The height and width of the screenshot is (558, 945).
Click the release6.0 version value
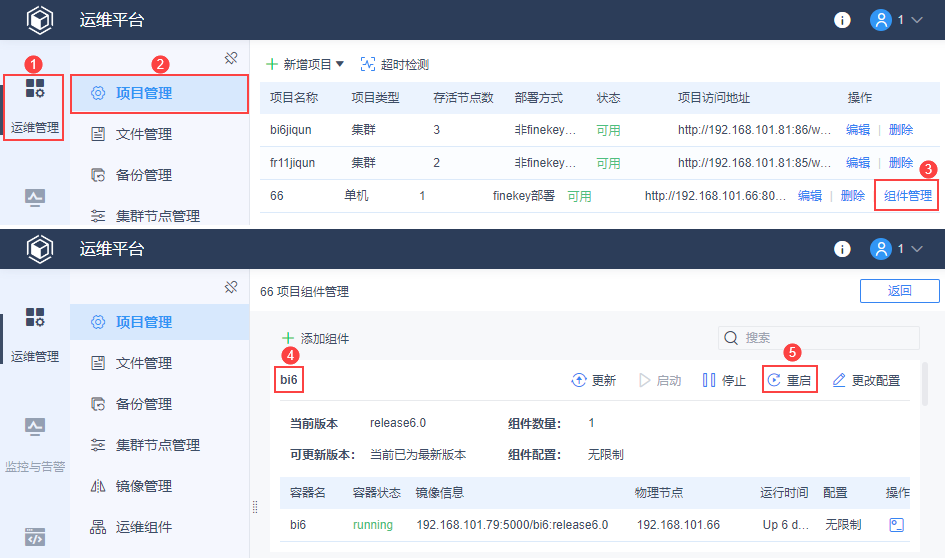click(398, 423)
